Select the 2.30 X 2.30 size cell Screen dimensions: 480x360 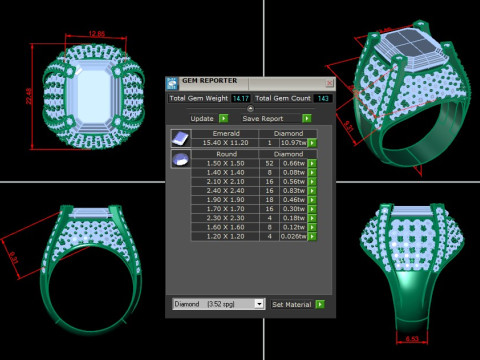[x=225, y=218]
